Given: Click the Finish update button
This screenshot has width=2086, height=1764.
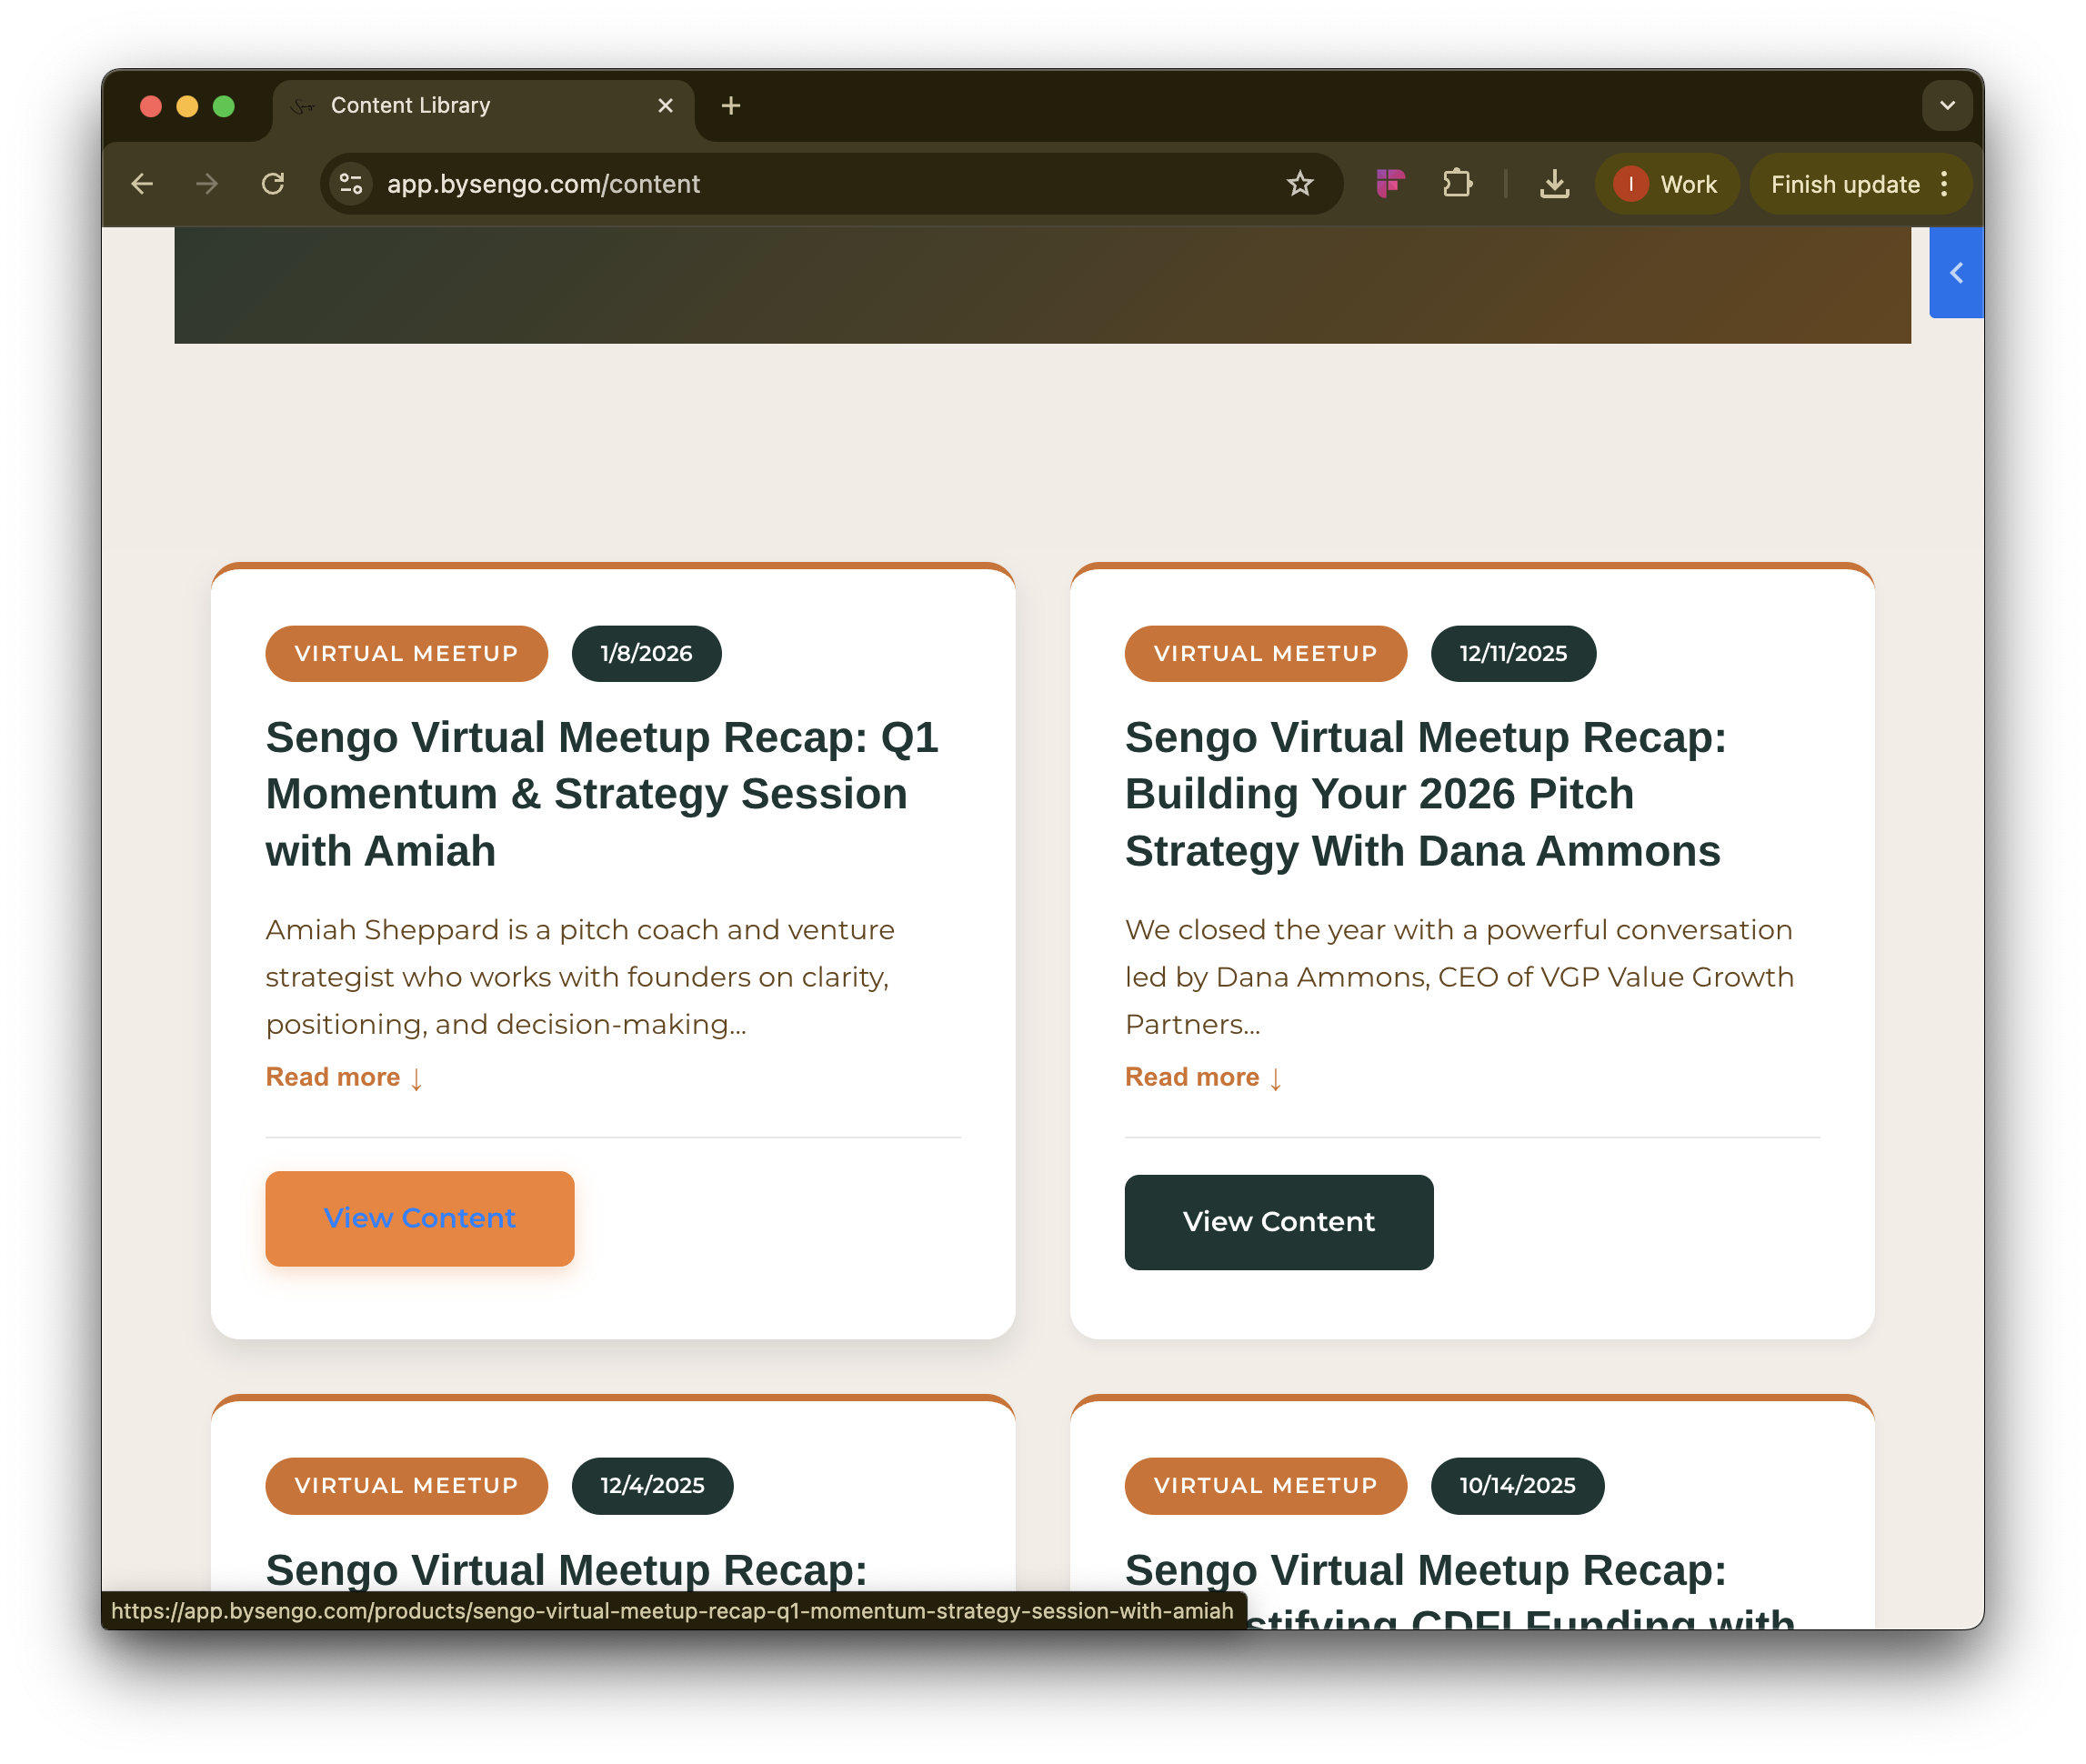Looking at the screenshot, I should [1844, 184].
